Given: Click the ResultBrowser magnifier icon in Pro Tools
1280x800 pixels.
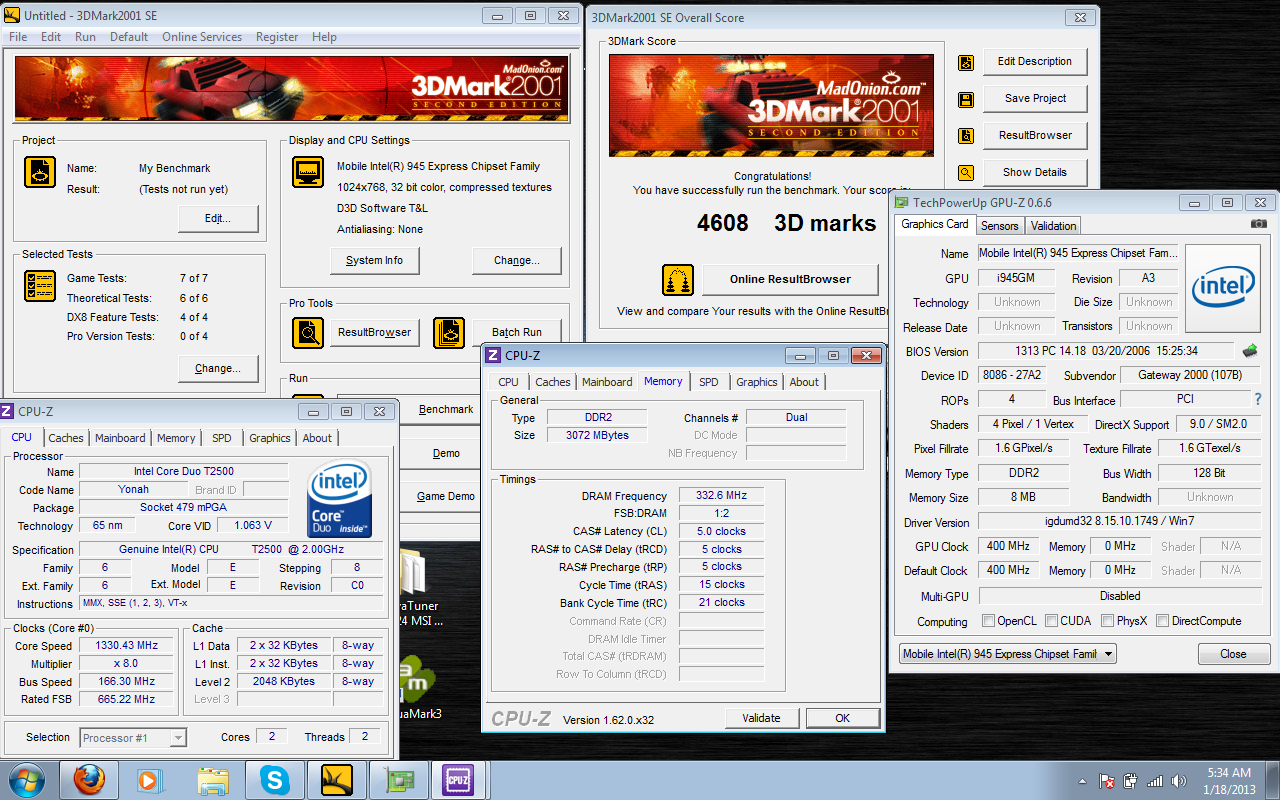Looking at the screenshot, I should [x=308, y=333].
